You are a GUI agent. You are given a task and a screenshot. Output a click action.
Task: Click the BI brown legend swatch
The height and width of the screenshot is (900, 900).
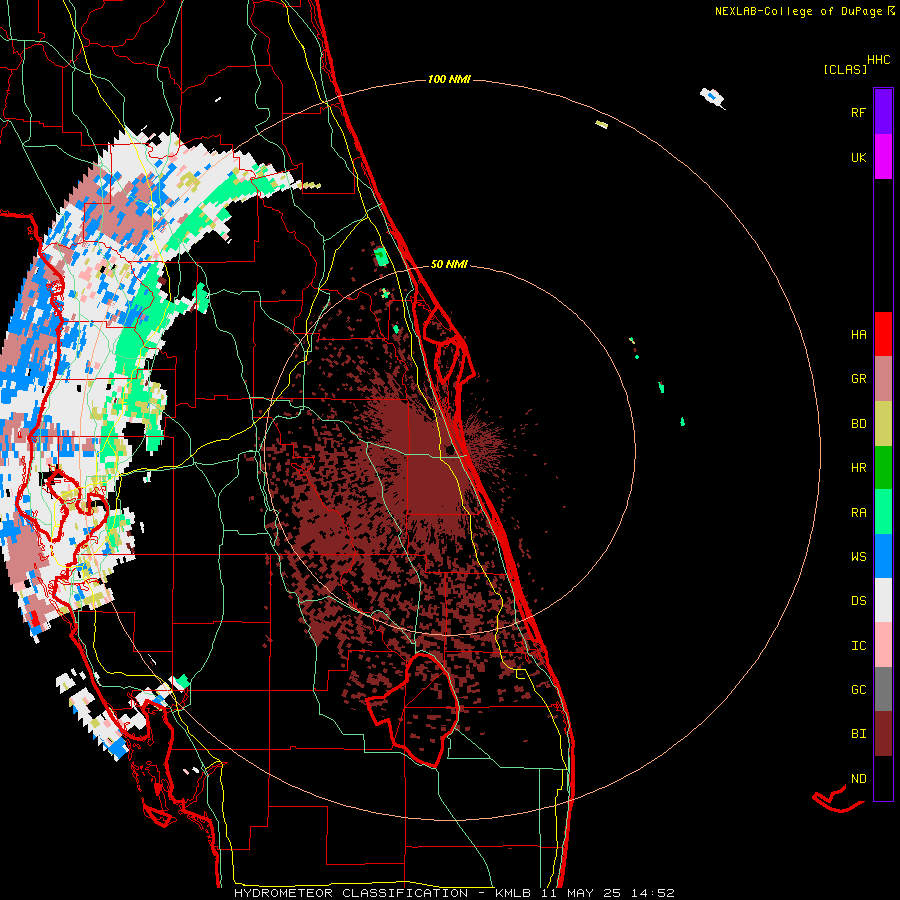pos(883,734)
